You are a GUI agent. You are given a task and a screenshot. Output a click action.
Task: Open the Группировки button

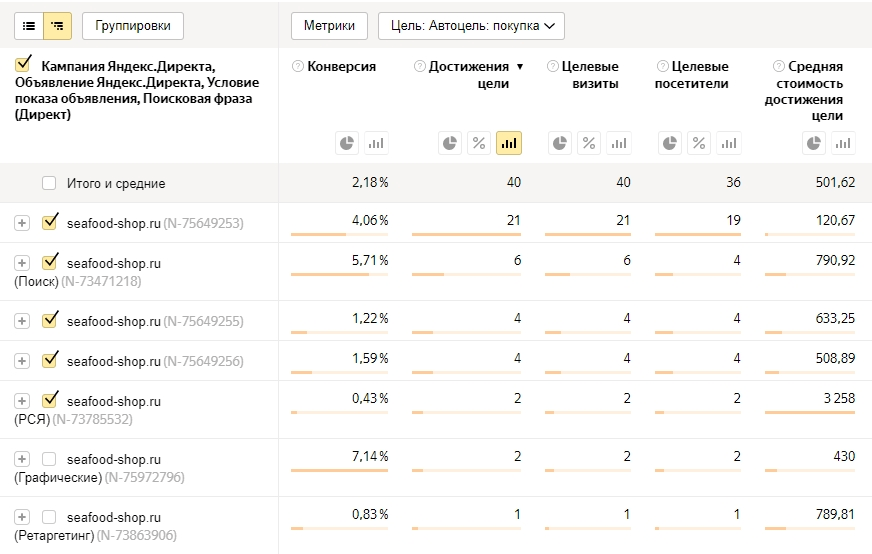click(133, 25)
